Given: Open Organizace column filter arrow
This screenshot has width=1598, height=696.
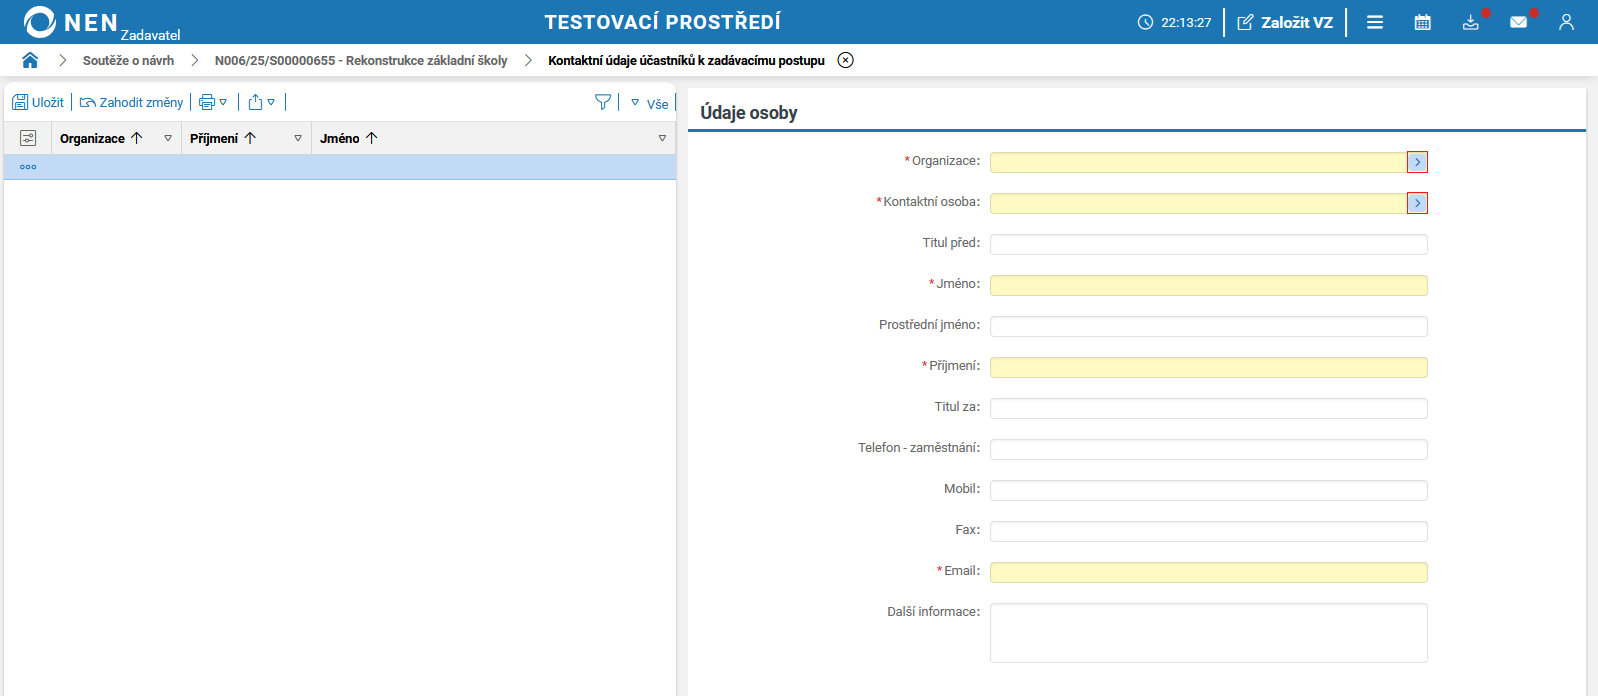Looking at the screenshot, I should (x=168, y=138).
